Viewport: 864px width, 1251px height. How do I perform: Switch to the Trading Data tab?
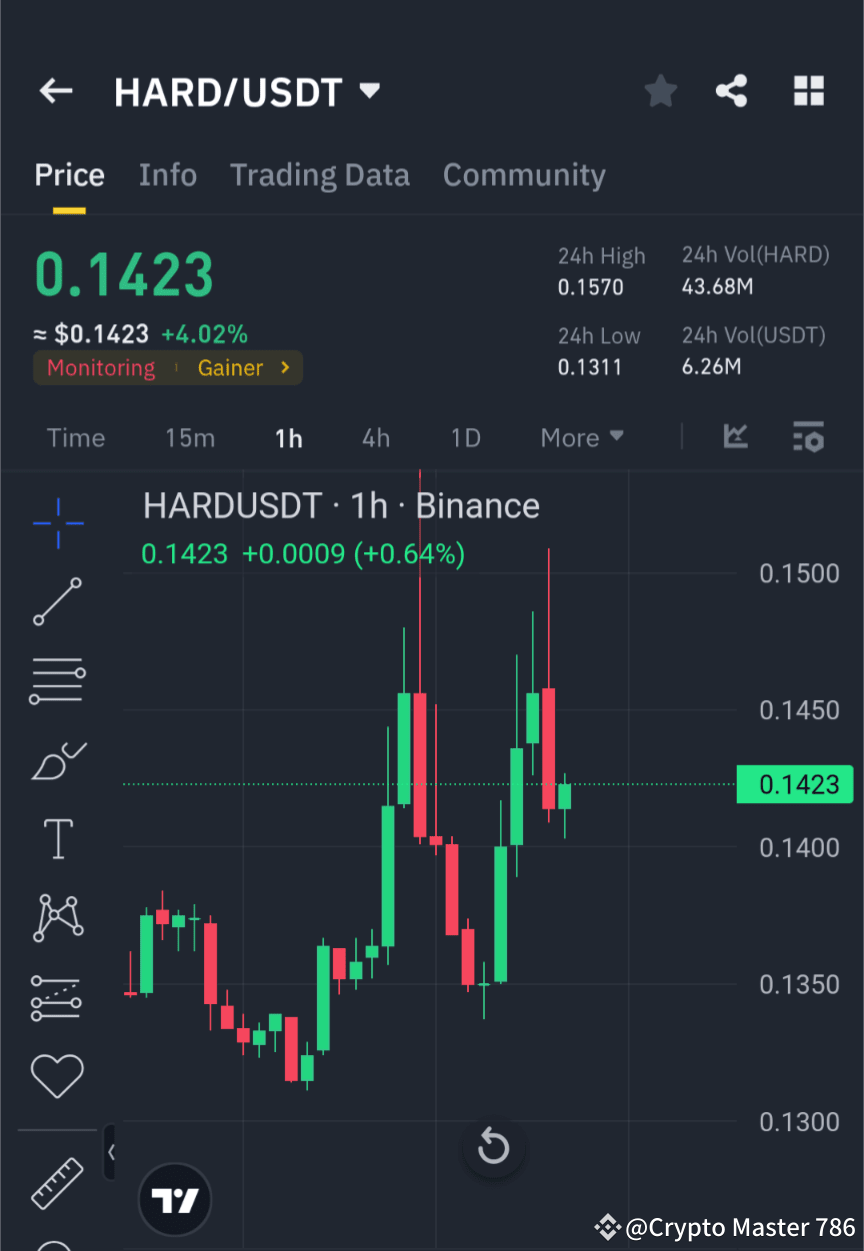coord(320,174)
